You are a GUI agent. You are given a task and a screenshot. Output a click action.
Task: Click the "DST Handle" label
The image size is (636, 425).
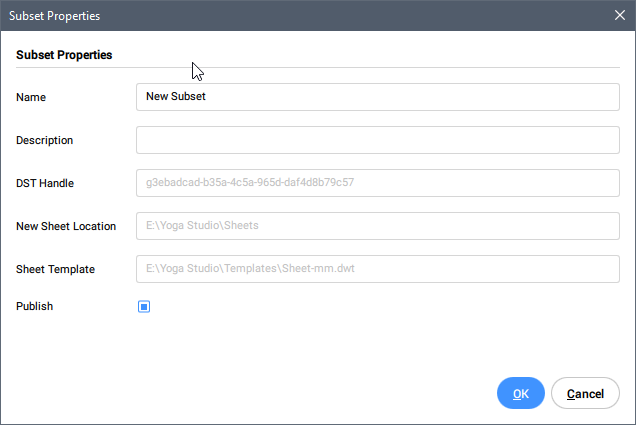click(x=45, y=184)
